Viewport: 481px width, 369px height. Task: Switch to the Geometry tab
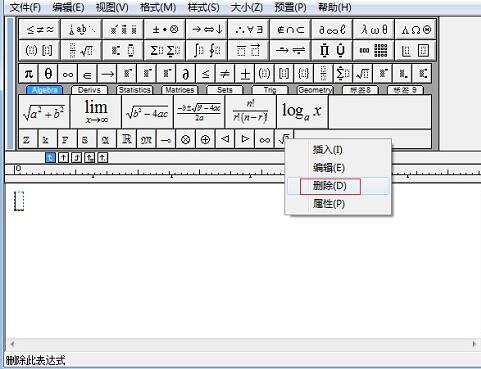[315, 90]
